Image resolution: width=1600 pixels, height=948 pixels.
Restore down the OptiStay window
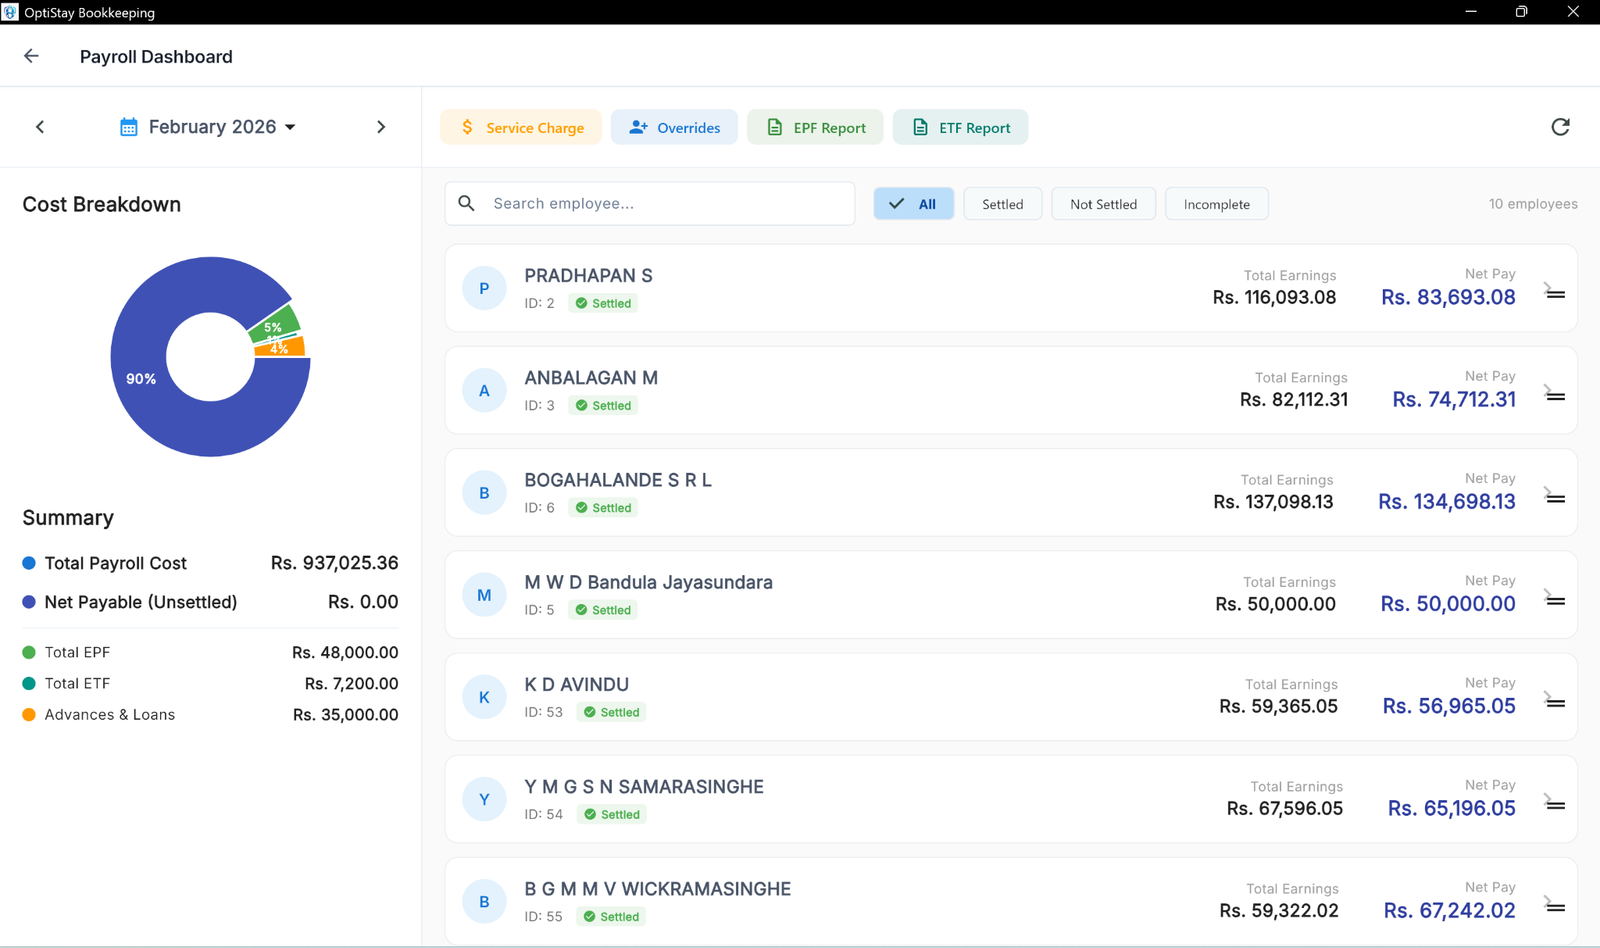pyautogui.click(x=1521, y=12)
